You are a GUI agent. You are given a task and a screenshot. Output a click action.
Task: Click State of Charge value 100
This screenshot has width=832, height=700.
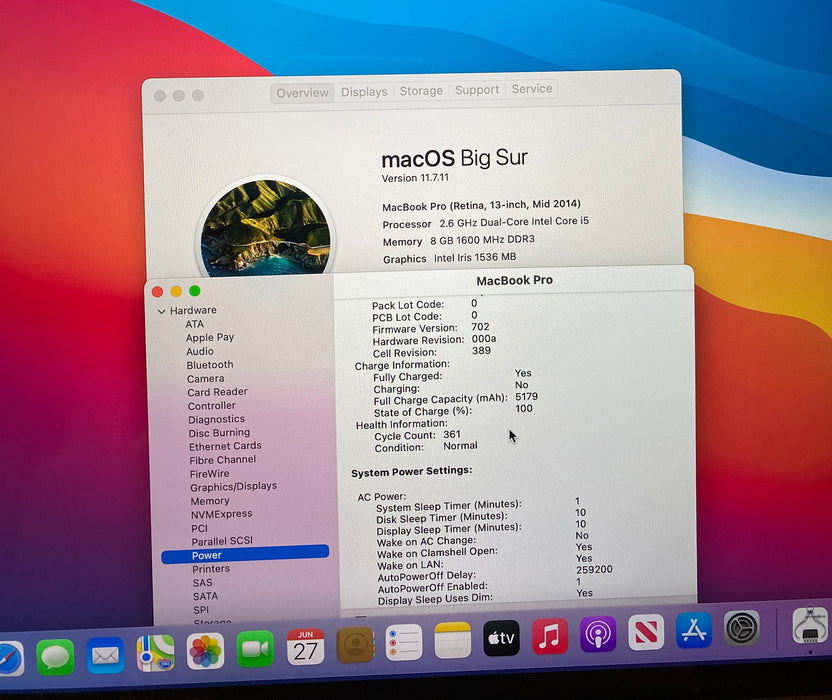524,408
